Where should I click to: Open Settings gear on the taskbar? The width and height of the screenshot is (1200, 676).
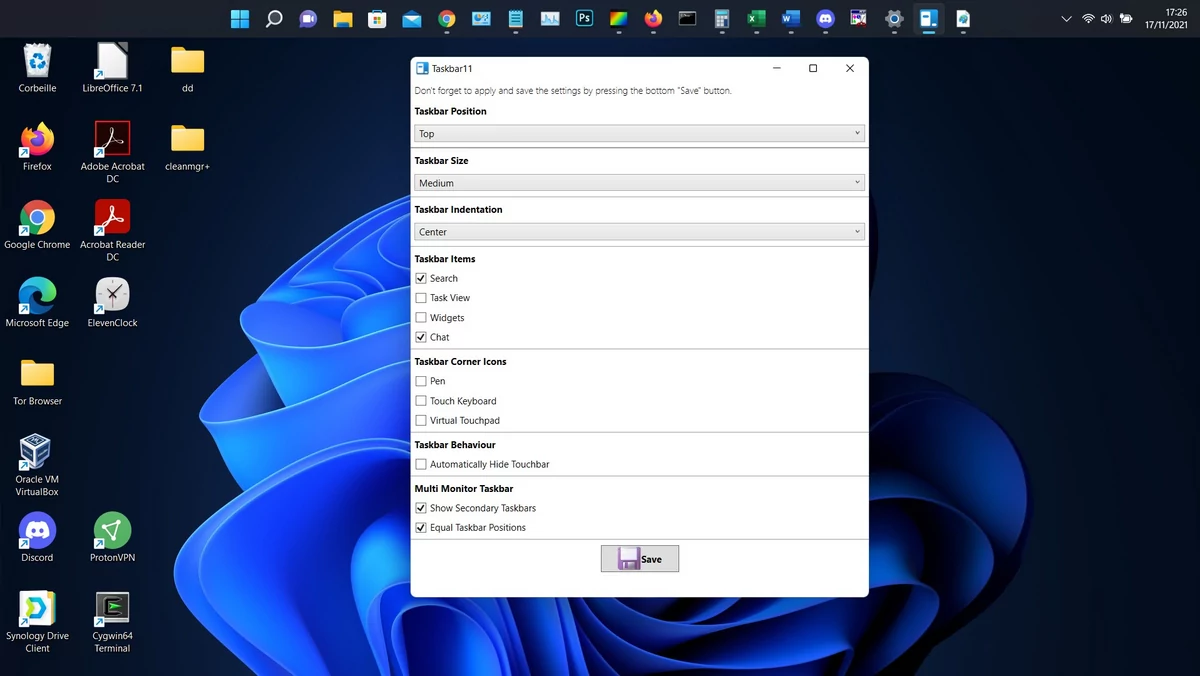tap(894, 18)
